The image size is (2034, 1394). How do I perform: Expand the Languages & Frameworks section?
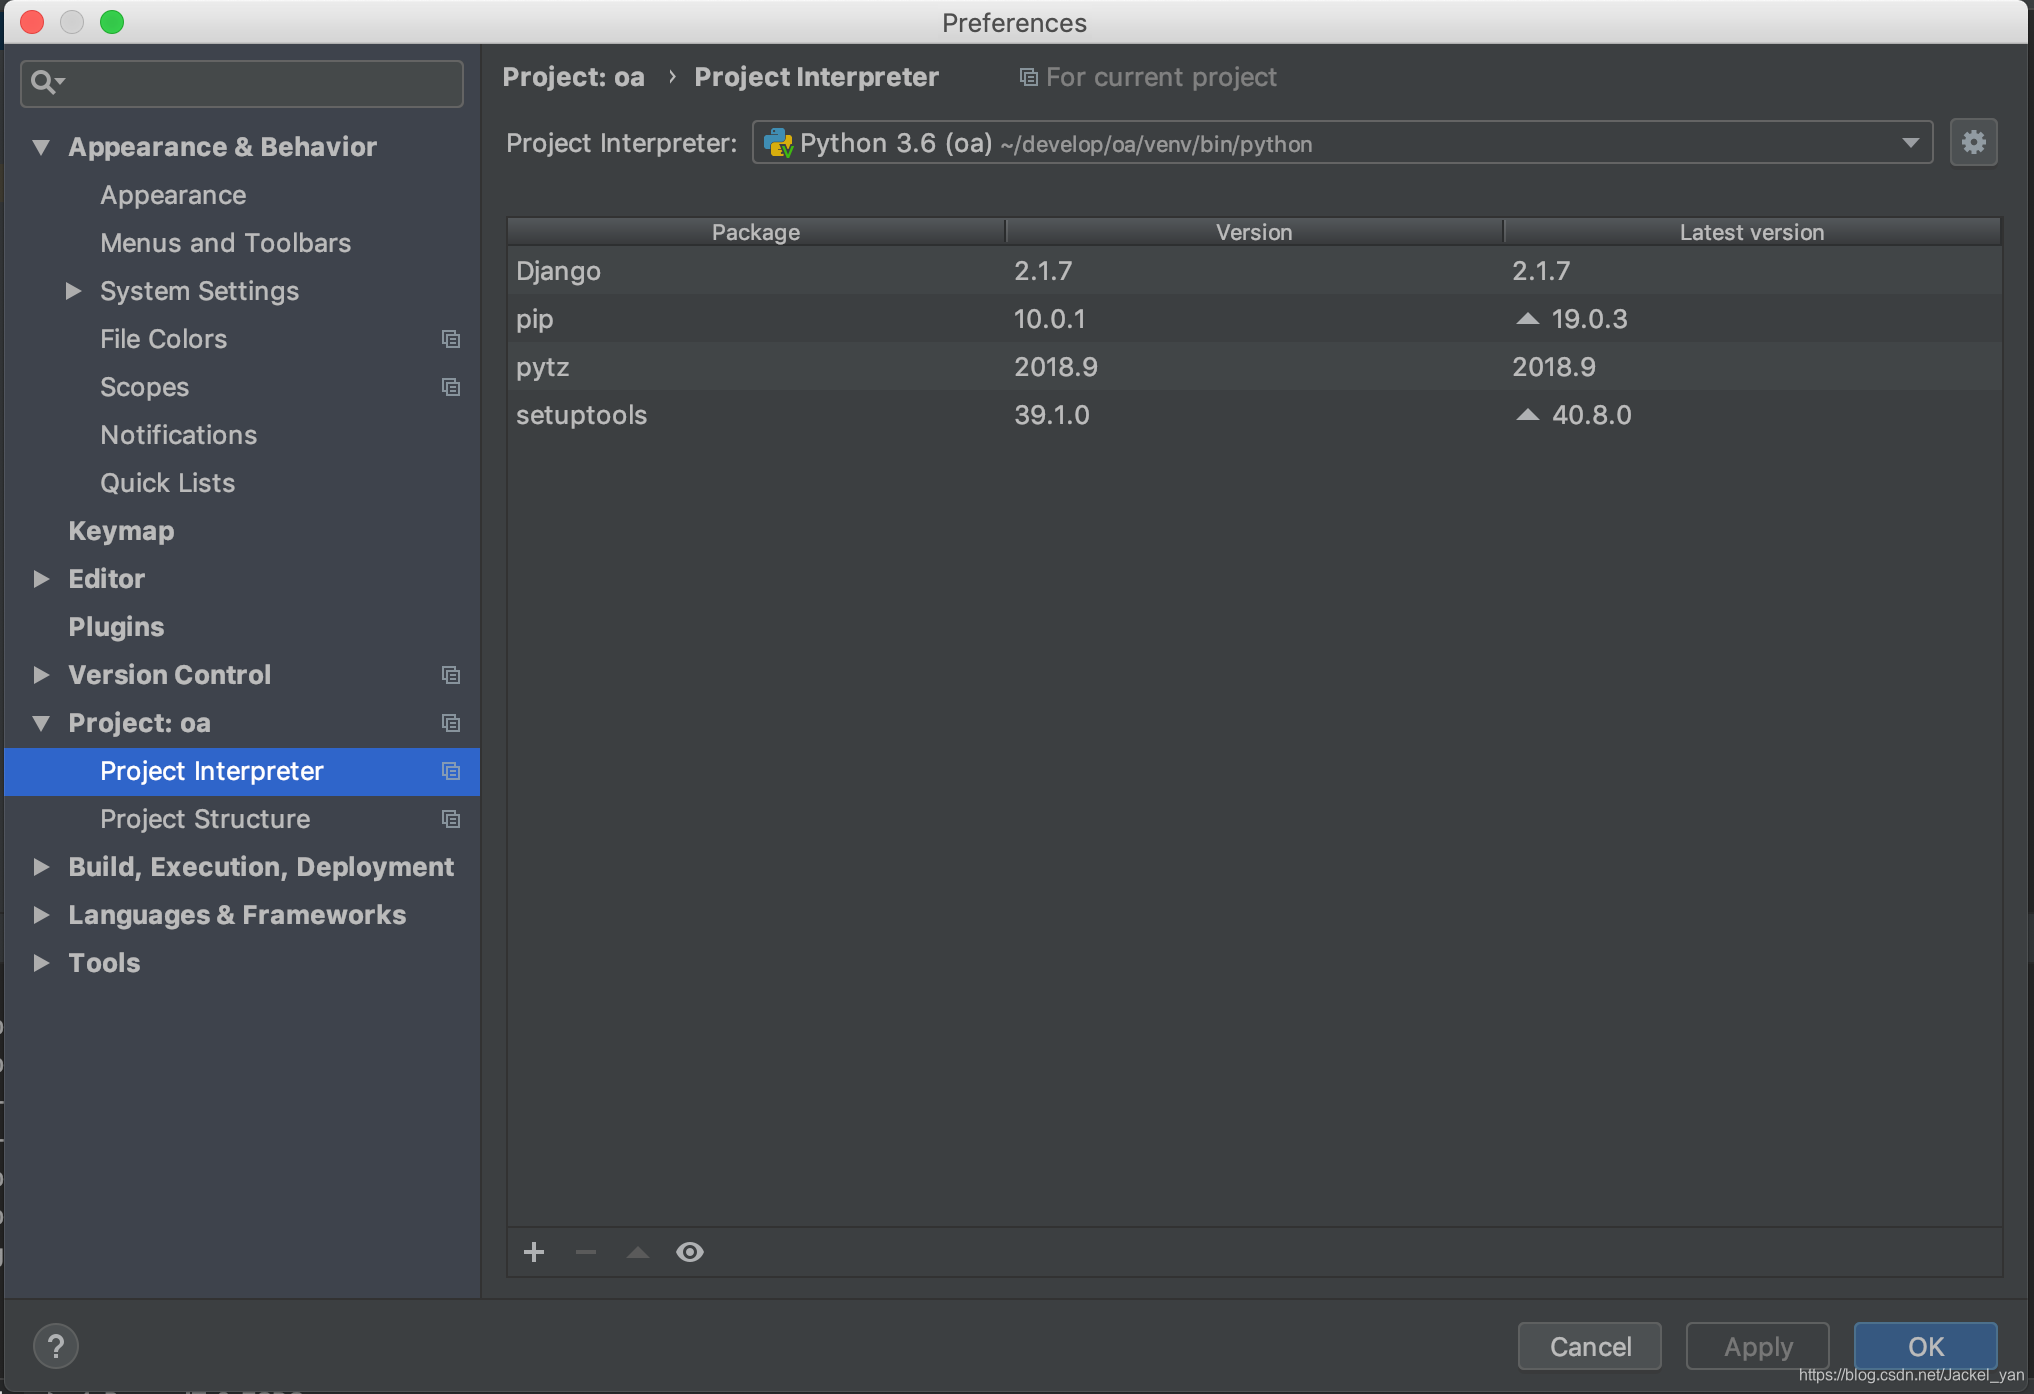(x=41, y=915)
